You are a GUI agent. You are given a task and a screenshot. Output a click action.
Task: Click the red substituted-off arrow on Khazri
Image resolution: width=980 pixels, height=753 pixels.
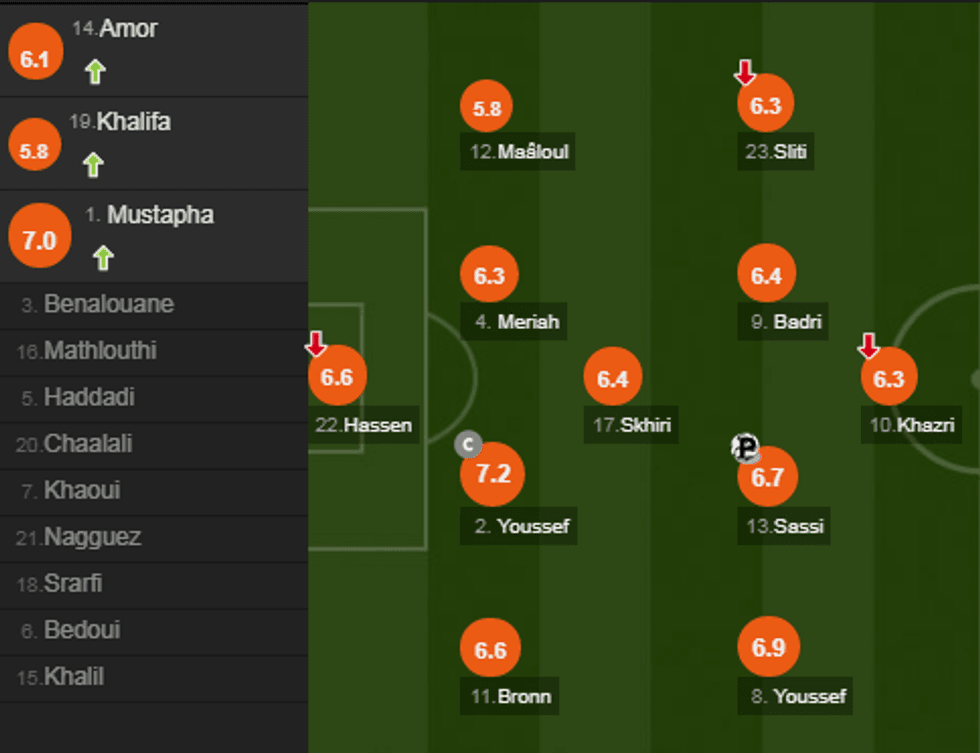868,346
